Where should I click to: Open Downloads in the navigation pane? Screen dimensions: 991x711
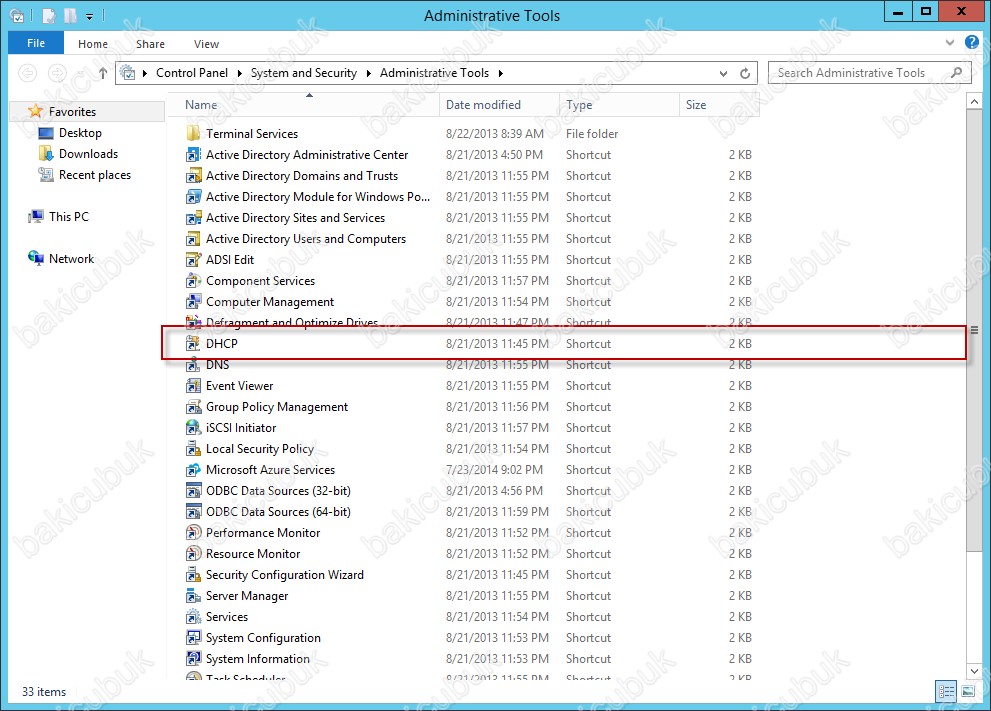tap(88, 154)
